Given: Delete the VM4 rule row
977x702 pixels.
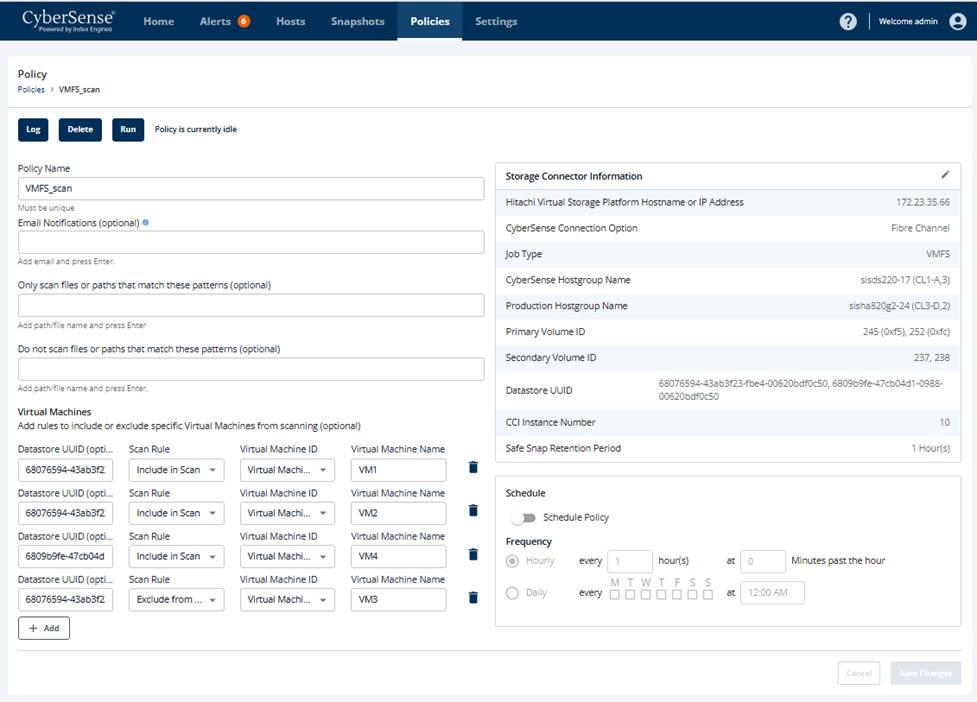Looking at the screenshot, I should 473,554.
